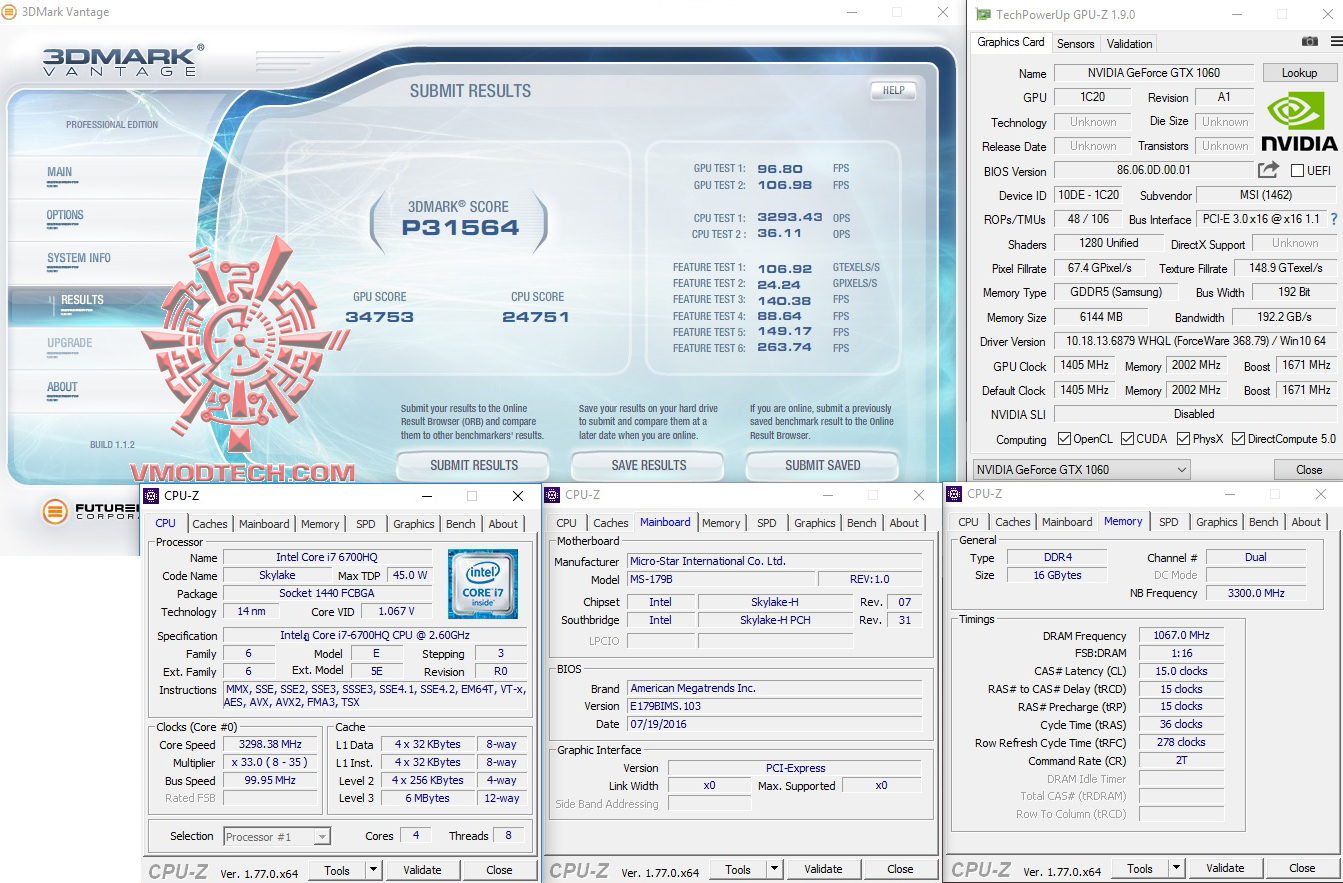Click the SUBMIT RESULTS button
The height and width of the screenshot is (883, 1343).
(474, 465)
